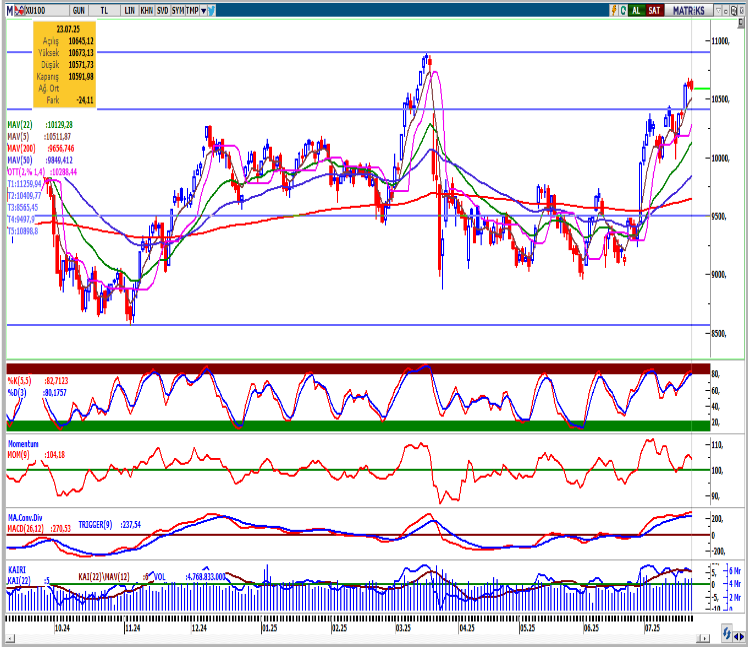Click the KAIRI indicator title
The width and height of the screenshot is (748, 647).
pyautogui.click(x=17, y=570)
